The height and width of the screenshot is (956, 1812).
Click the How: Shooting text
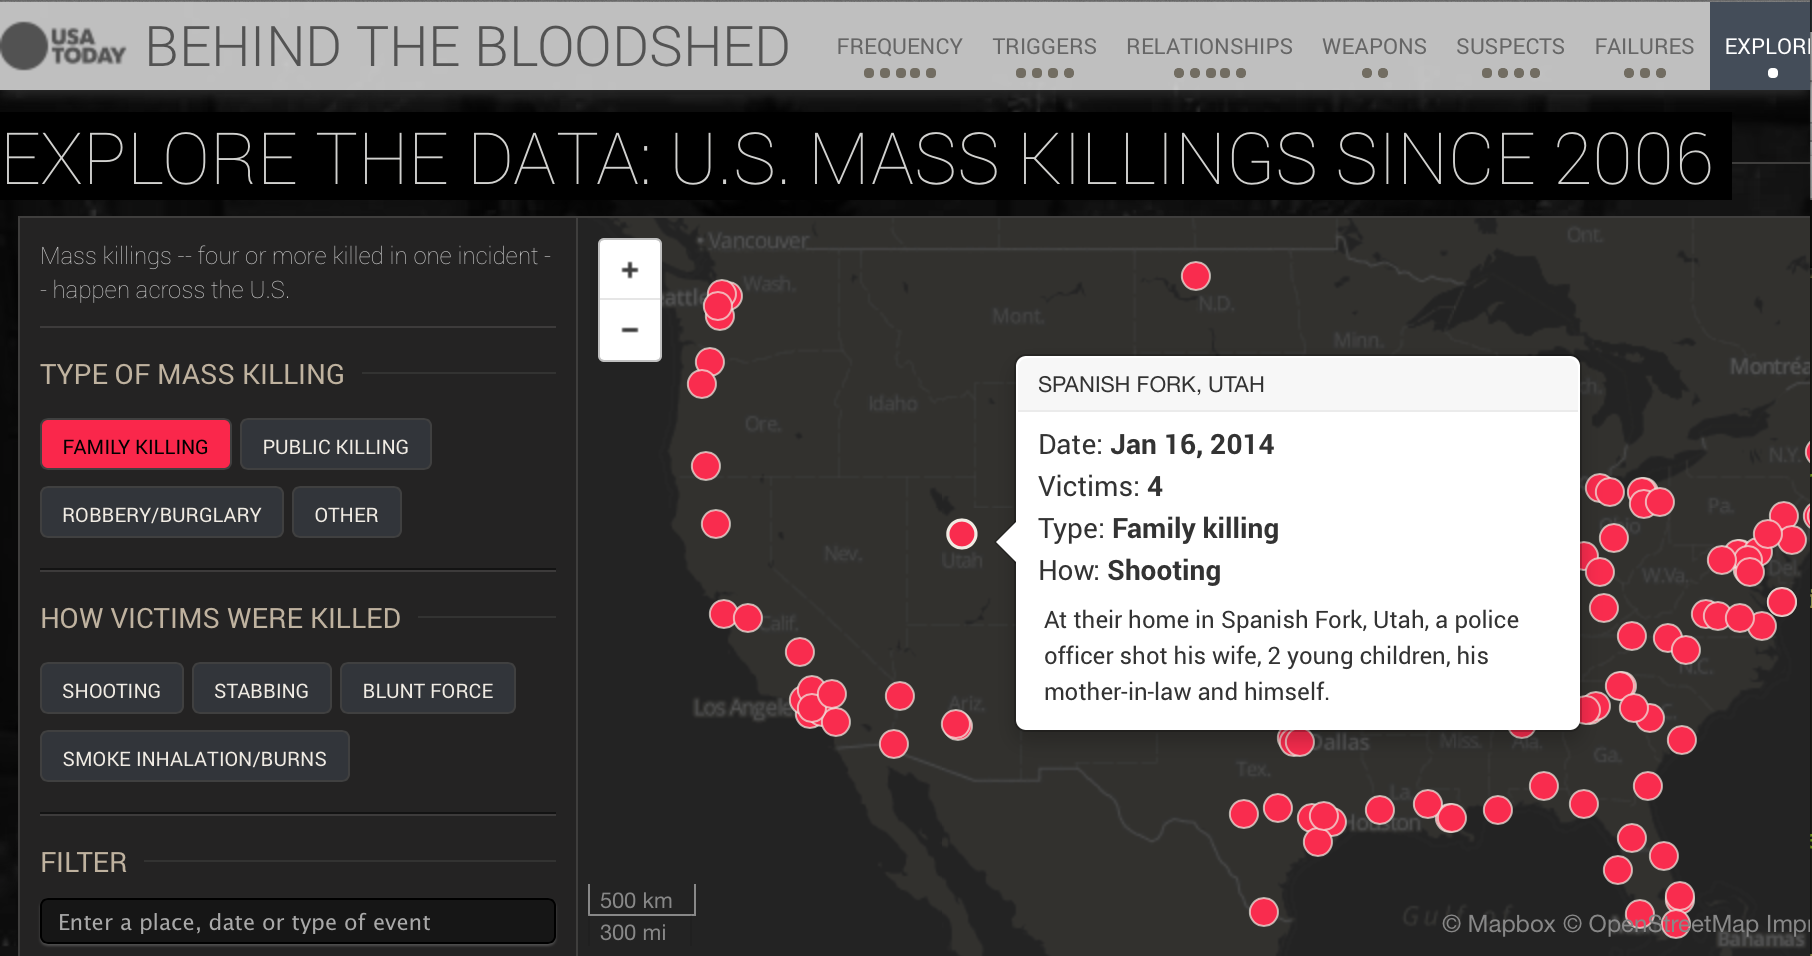pos(1130,571)
